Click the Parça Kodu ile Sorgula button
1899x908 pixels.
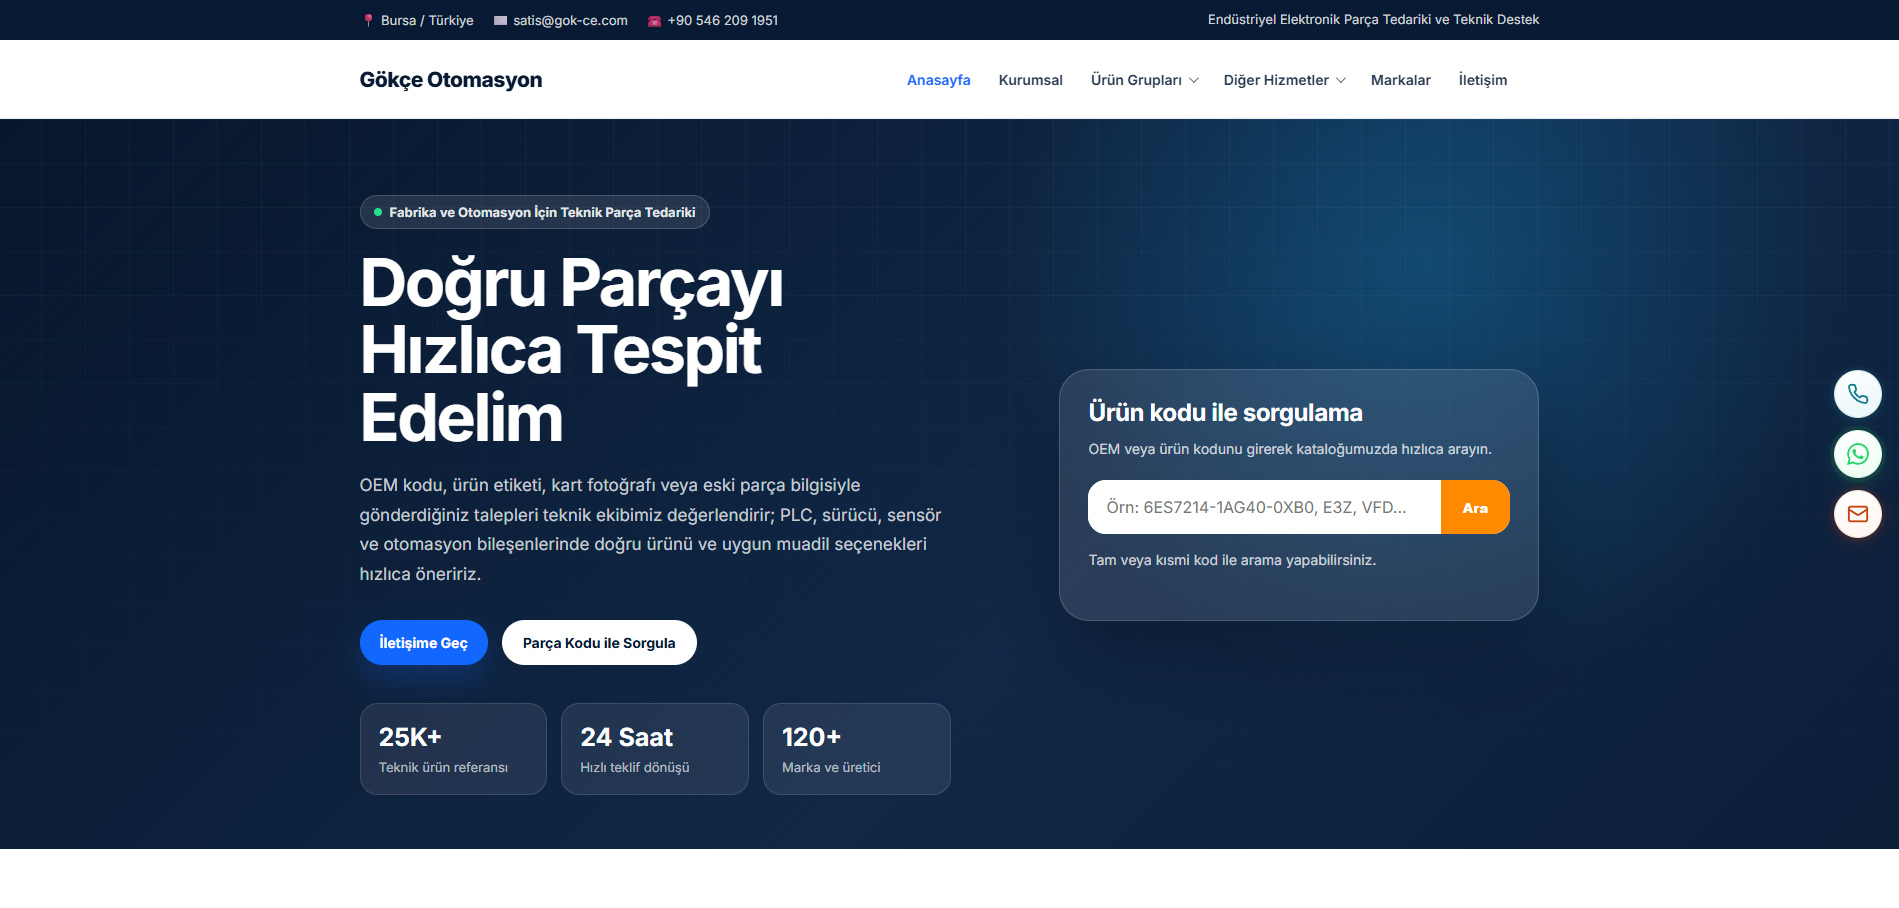(x=599, y=642)
